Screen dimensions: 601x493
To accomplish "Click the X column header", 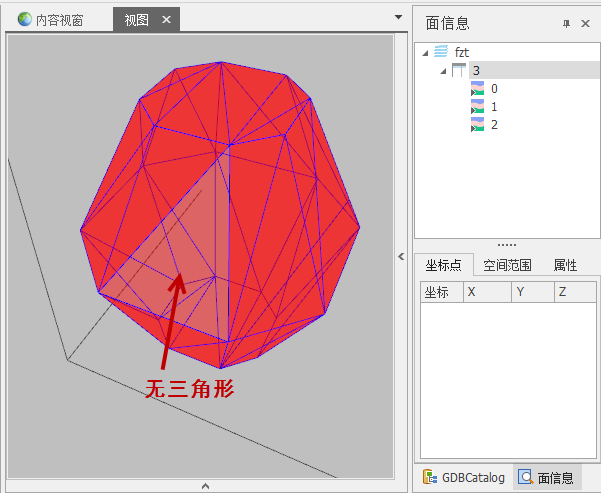I will click(x=487, y=292).
